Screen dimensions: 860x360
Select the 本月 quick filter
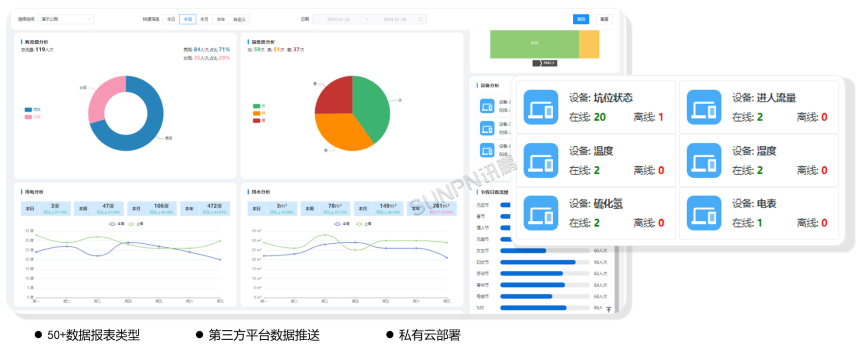pyautogui.click(x=204, y=19)
